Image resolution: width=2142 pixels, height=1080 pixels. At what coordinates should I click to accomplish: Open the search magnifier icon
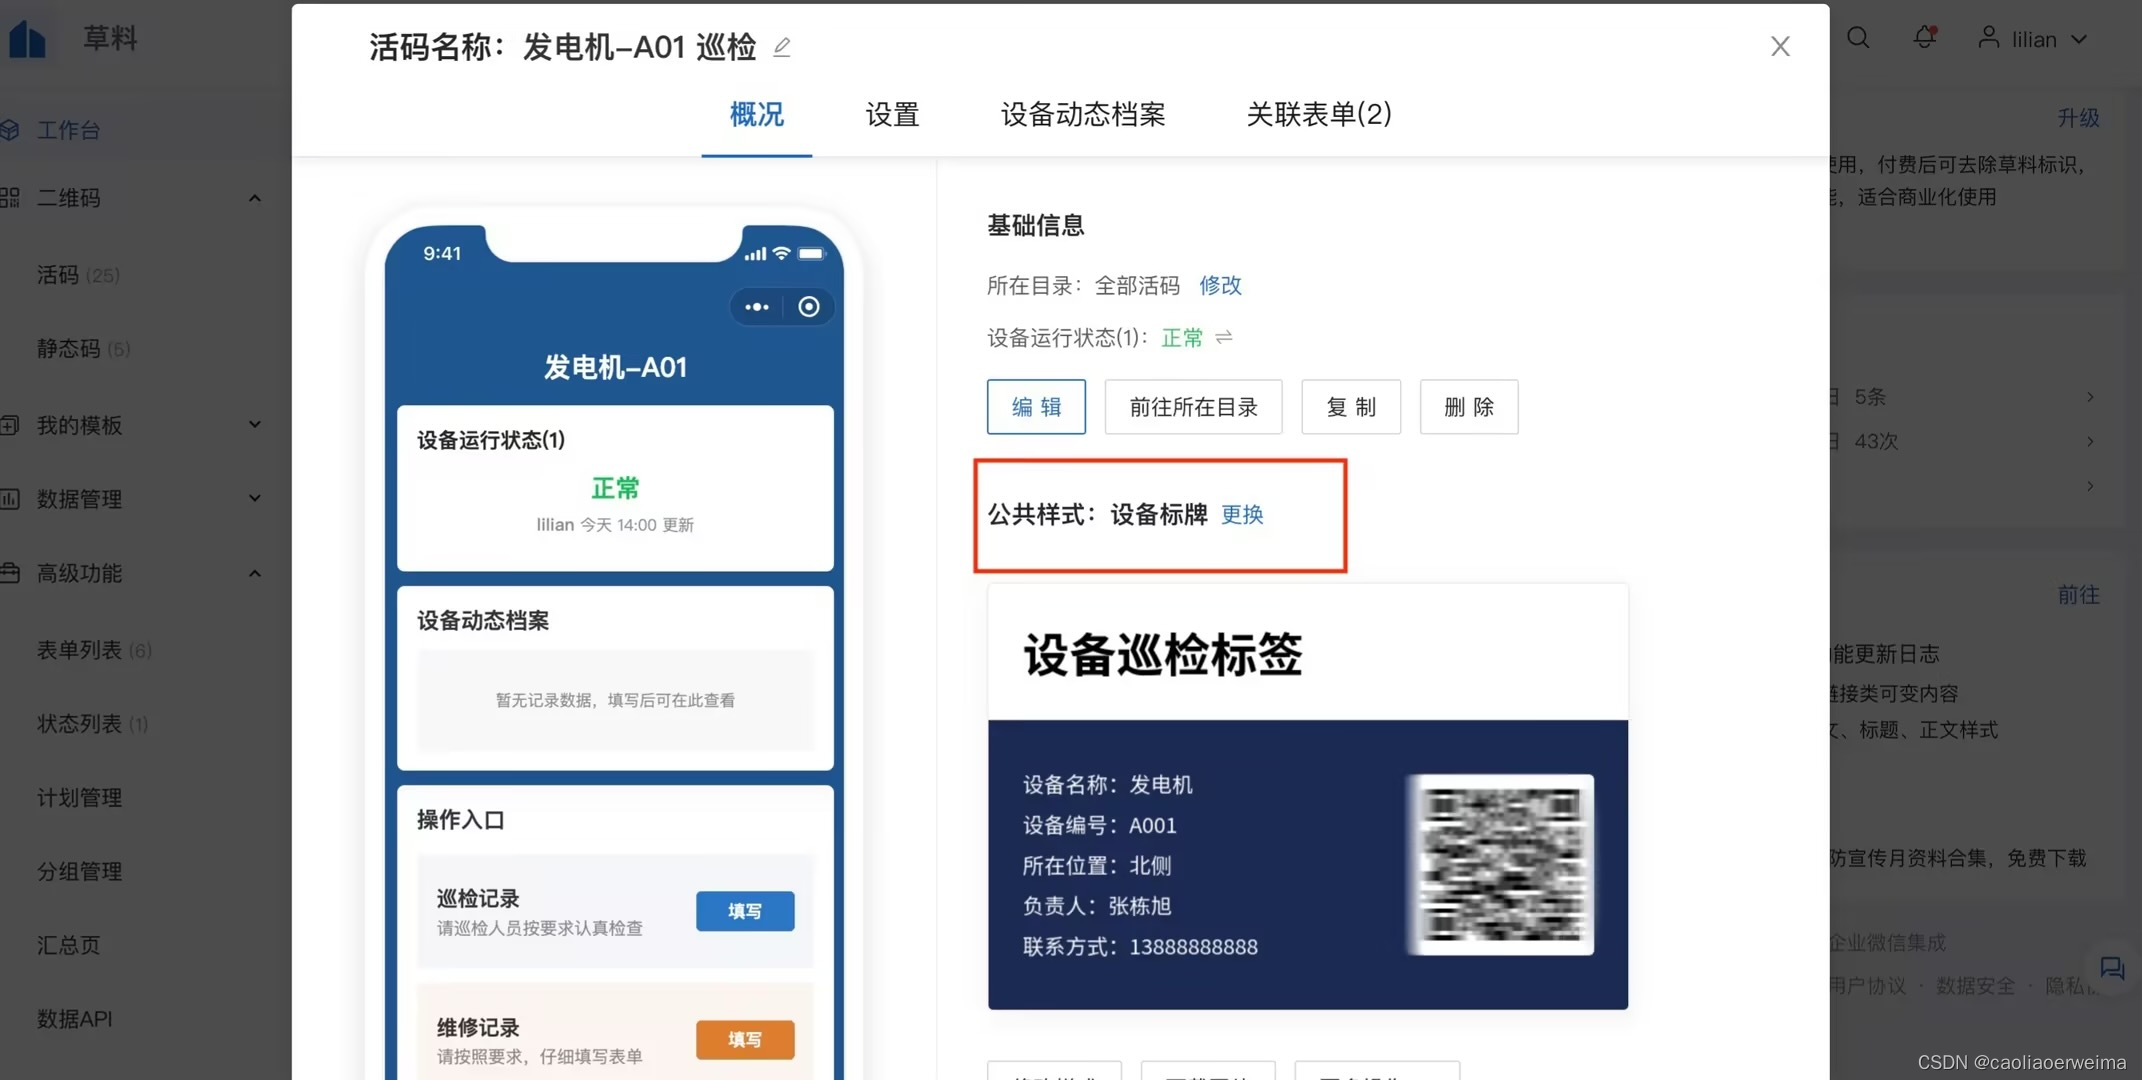(1858, 38)
